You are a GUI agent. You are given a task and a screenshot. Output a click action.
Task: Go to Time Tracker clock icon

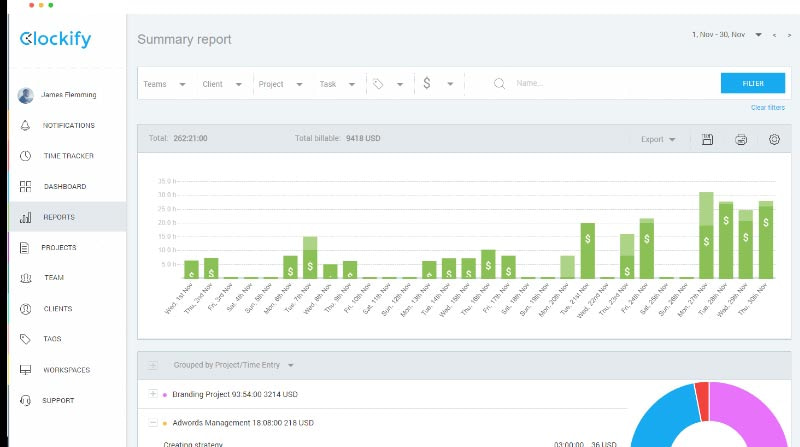tap(25, 156)
